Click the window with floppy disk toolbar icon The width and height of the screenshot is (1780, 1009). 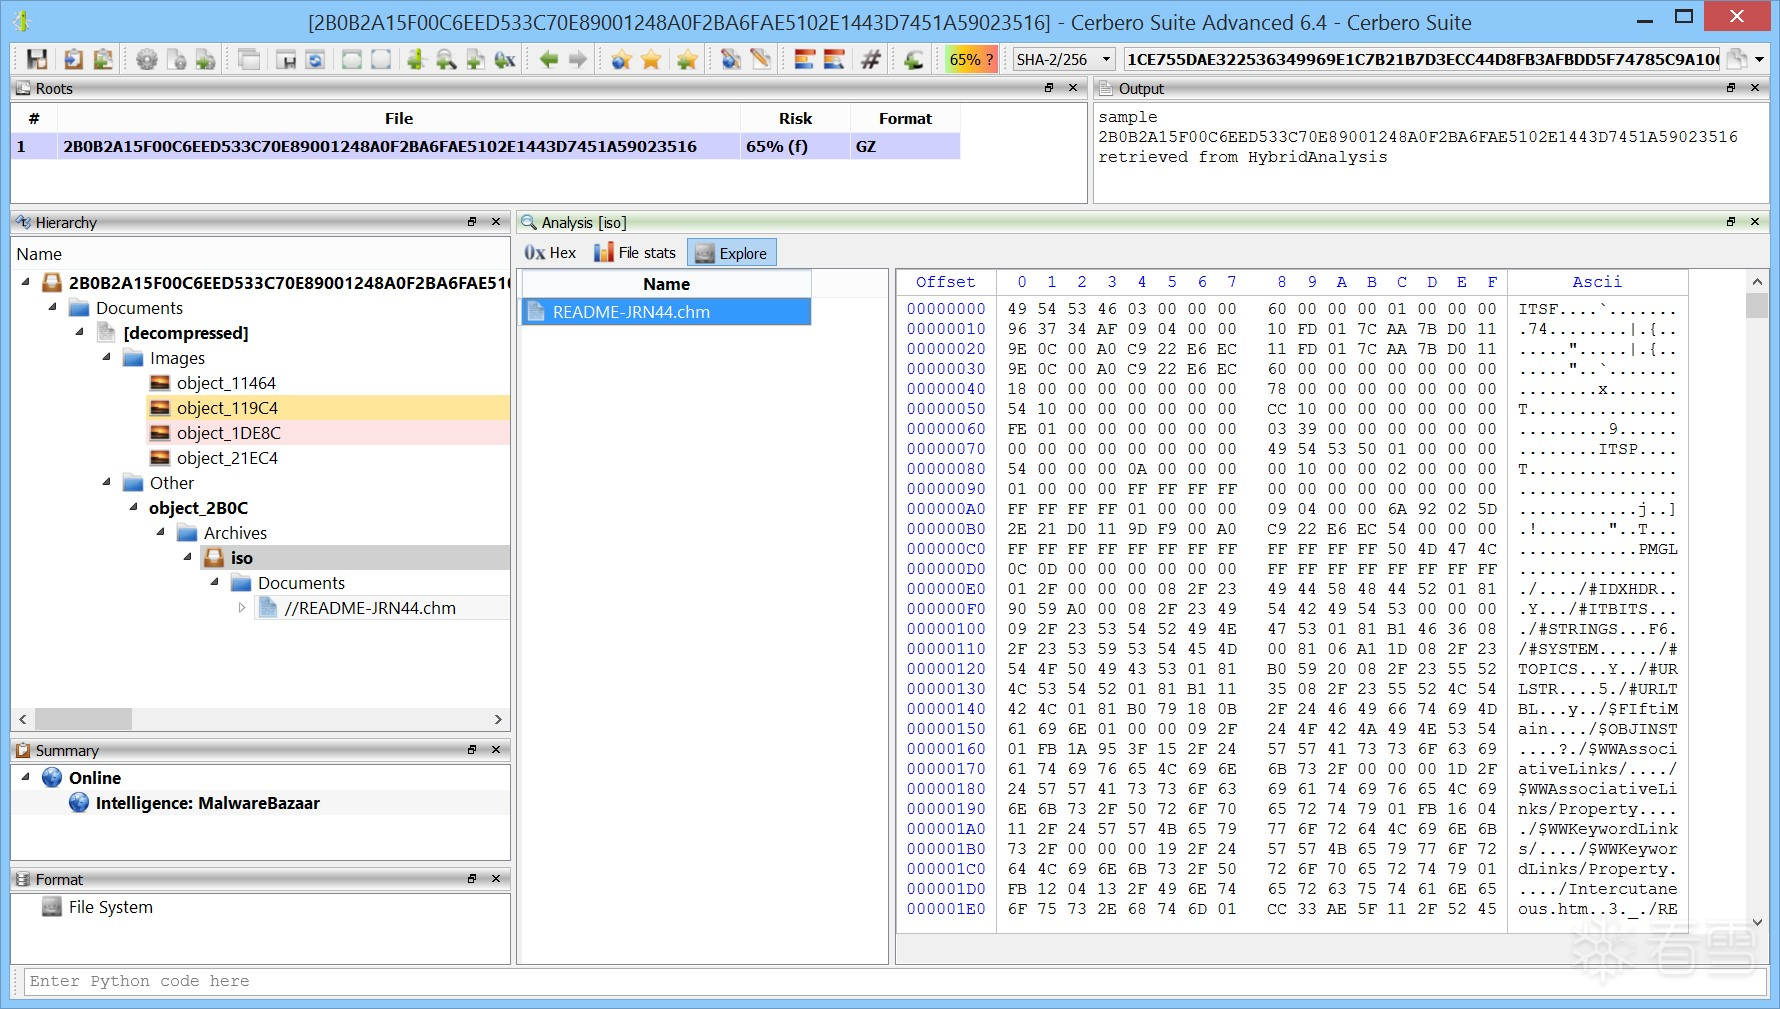tap(286, 59)
